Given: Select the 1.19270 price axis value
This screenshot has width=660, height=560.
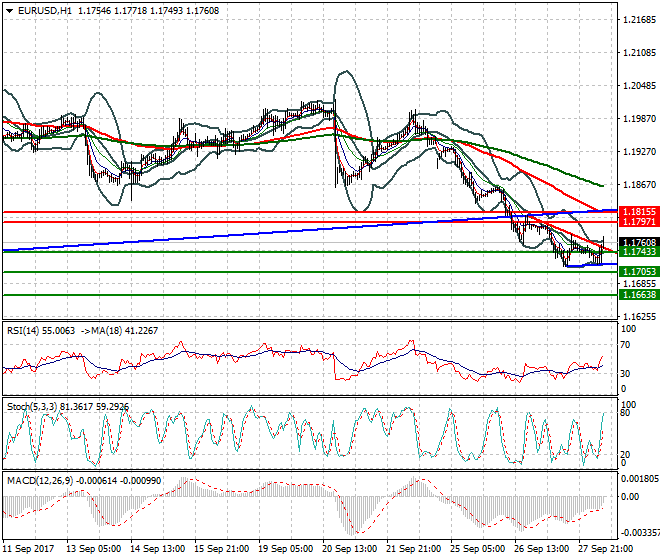Looking at the screenshot, I should pos(639,151).
